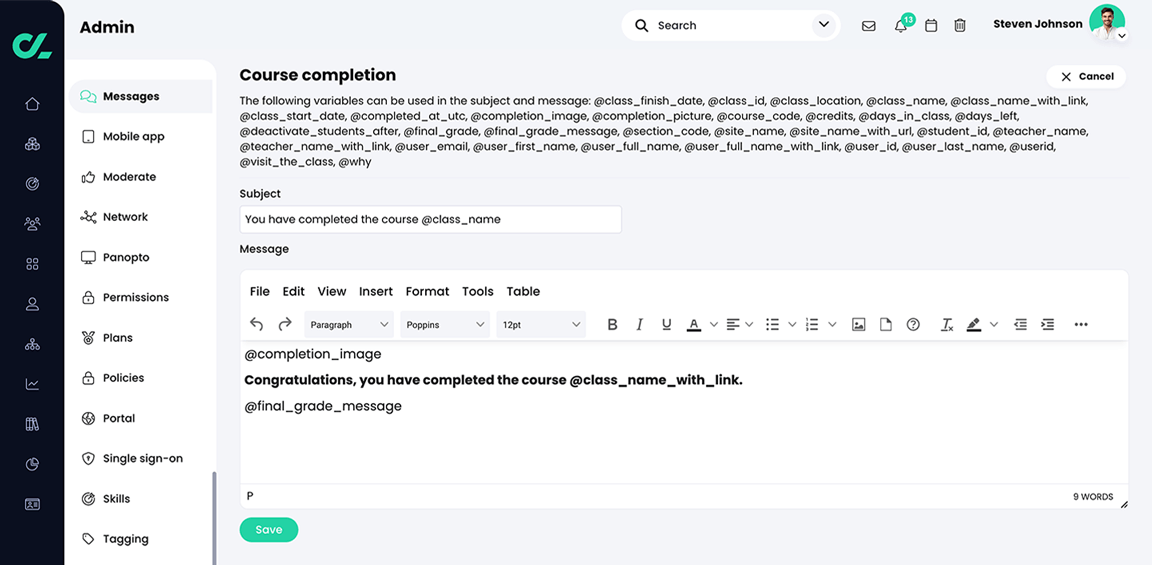Screen dimensions: 1152x565
Task: Click the target goals icon in left rail
Action: 32,184
